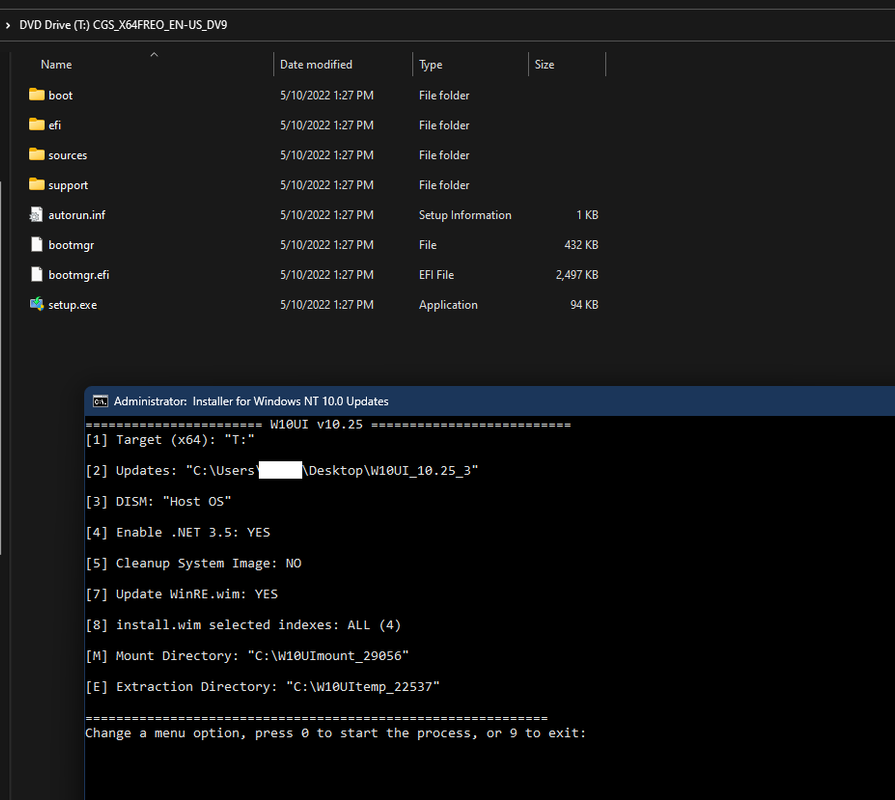Click the W10UI v10.25 header line
Viewport: 895px width, 800px height.
coord(328,425)
